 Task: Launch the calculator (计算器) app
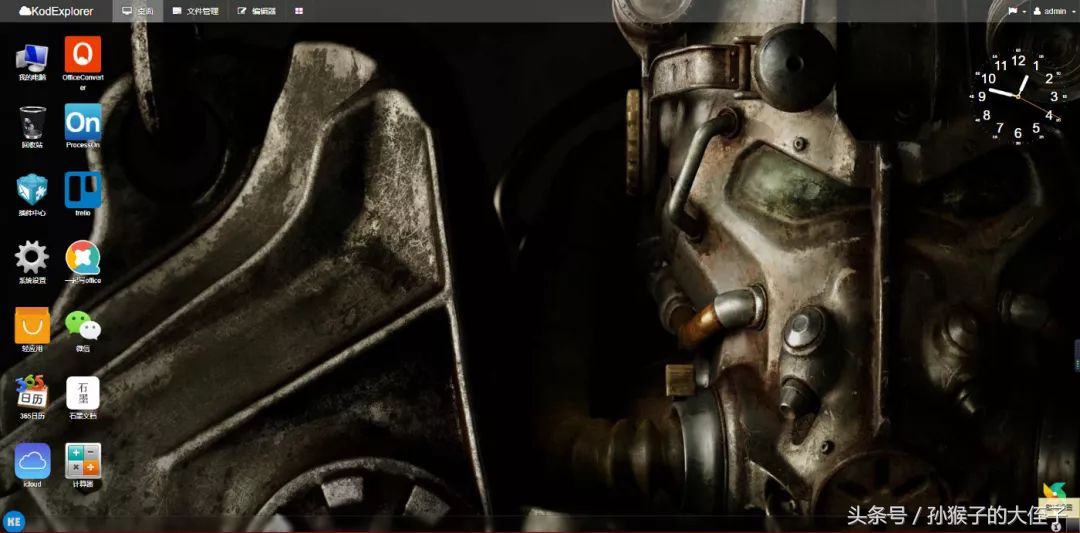83,461
